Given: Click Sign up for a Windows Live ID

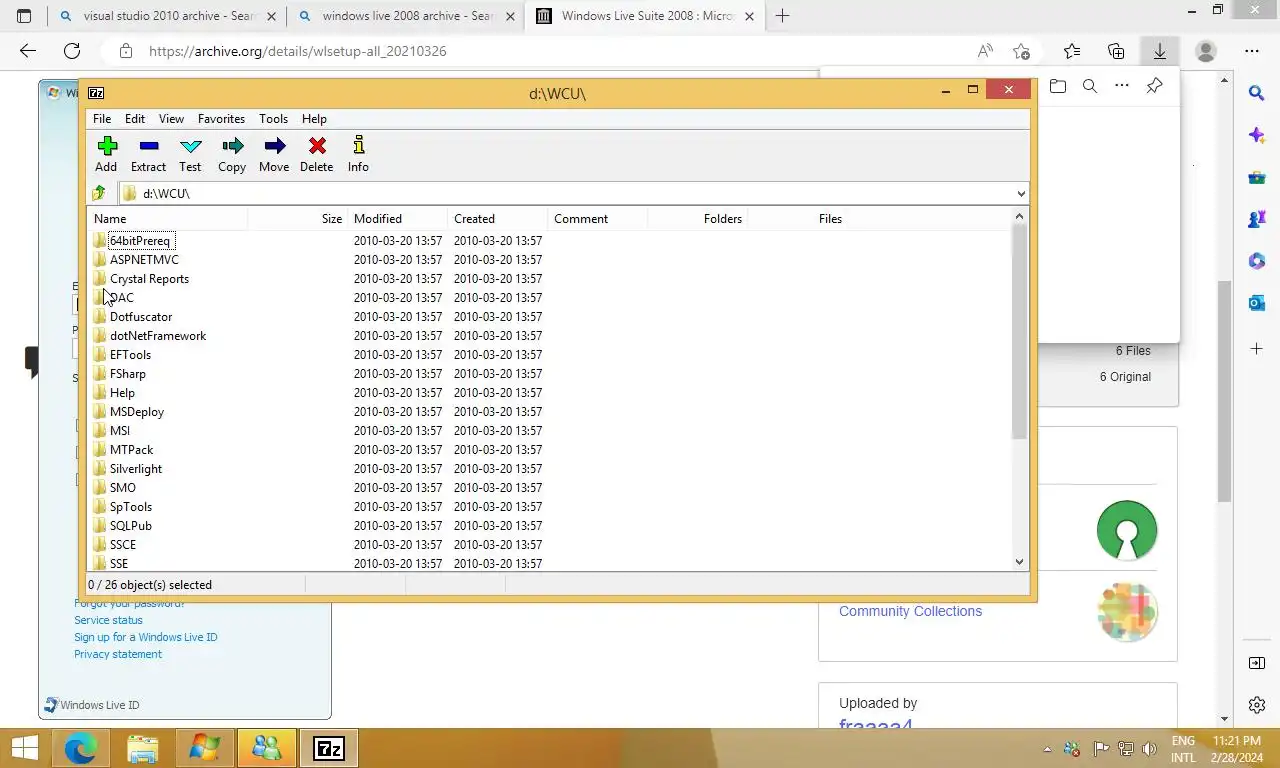Looking at the screenshot, I should tap(145, 637).
